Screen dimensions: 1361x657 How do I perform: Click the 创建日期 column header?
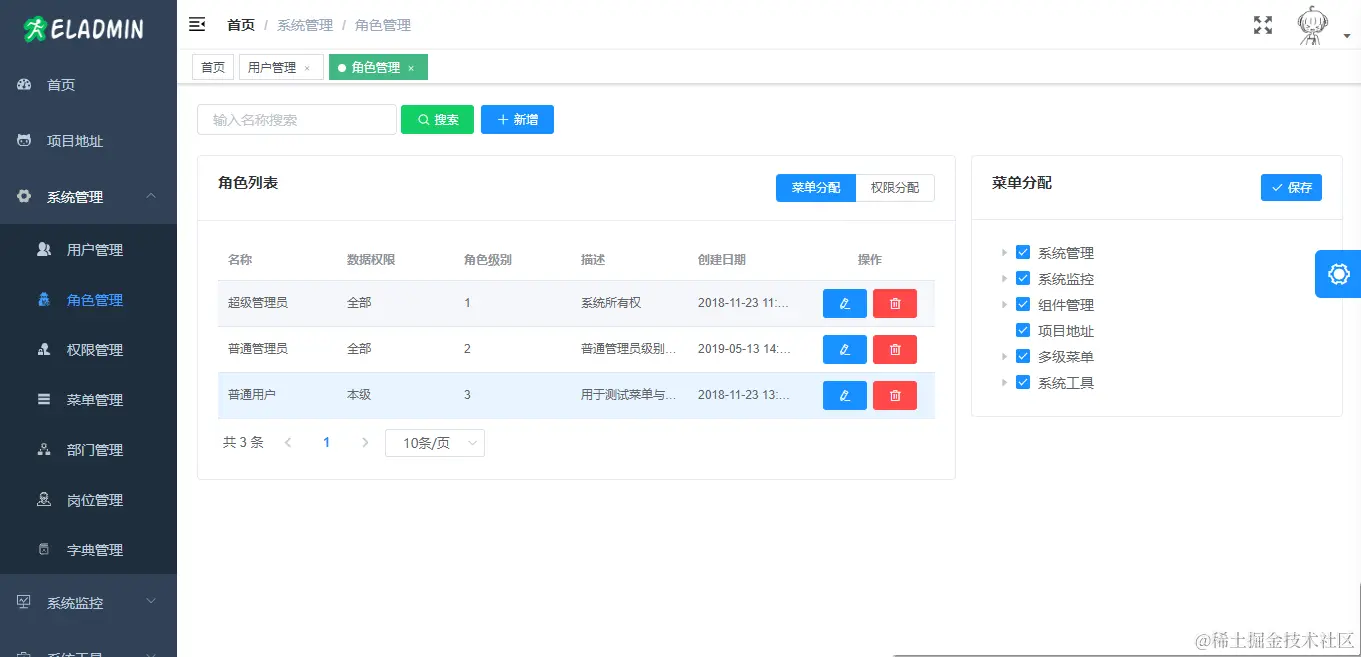click(x=722, y=259)
